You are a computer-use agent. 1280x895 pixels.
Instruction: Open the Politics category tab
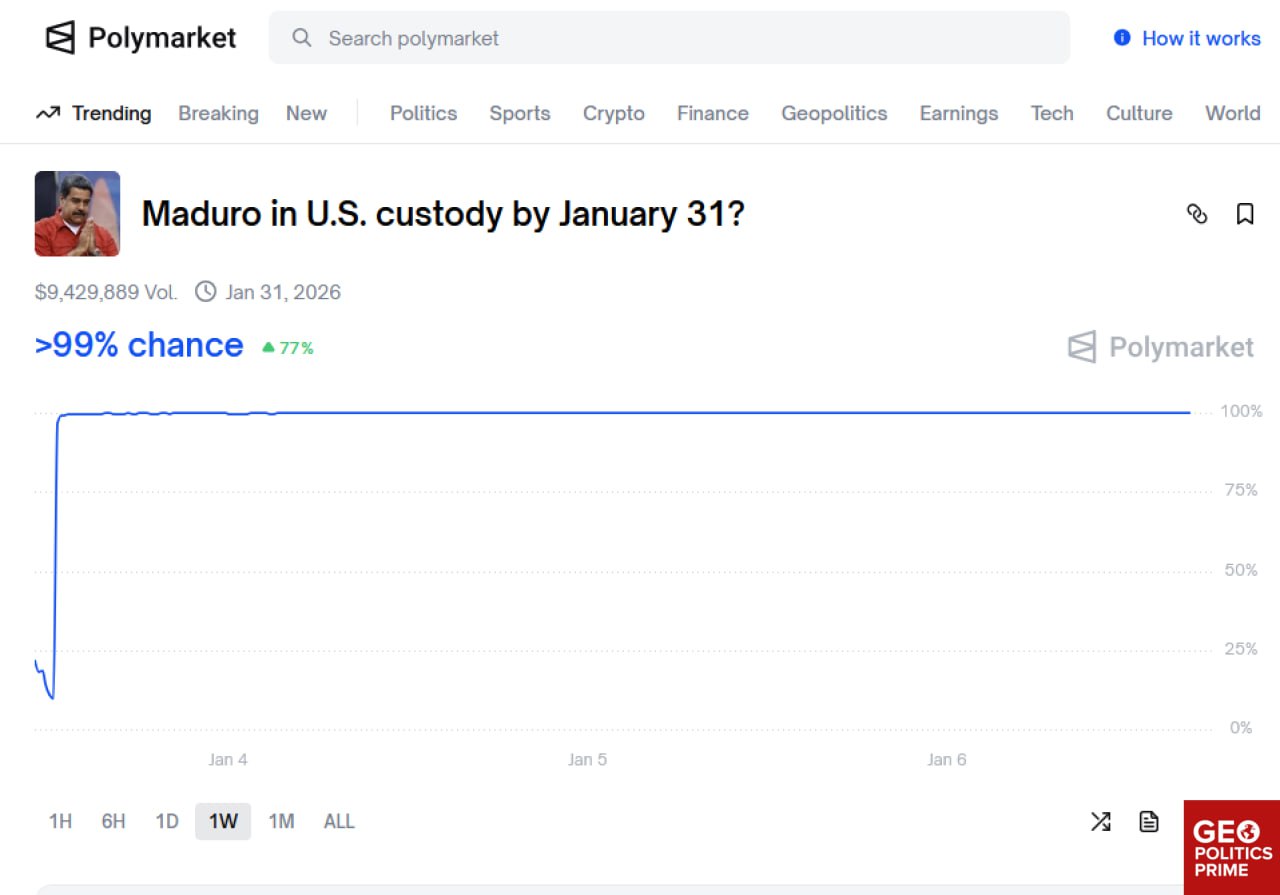click(423, 113)
